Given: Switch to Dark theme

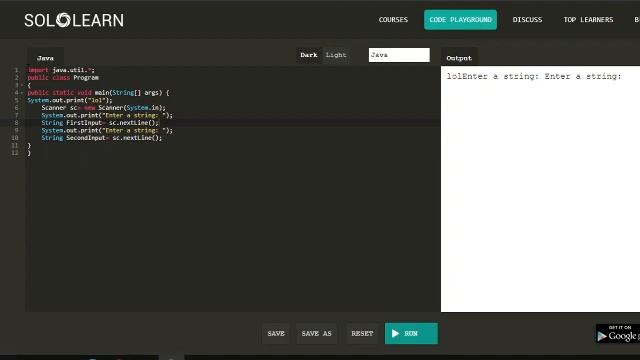Looking at the screenshot, I should tap(309, 55).
